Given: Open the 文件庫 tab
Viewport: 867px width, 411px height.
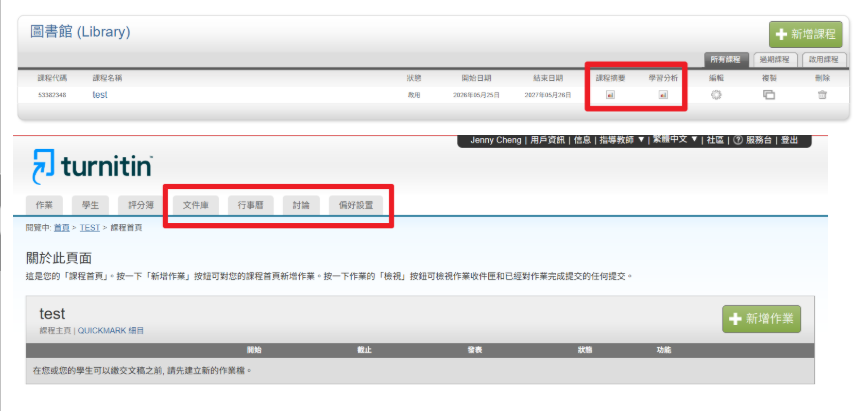Looking at the screenshot, I should point(196,205).
